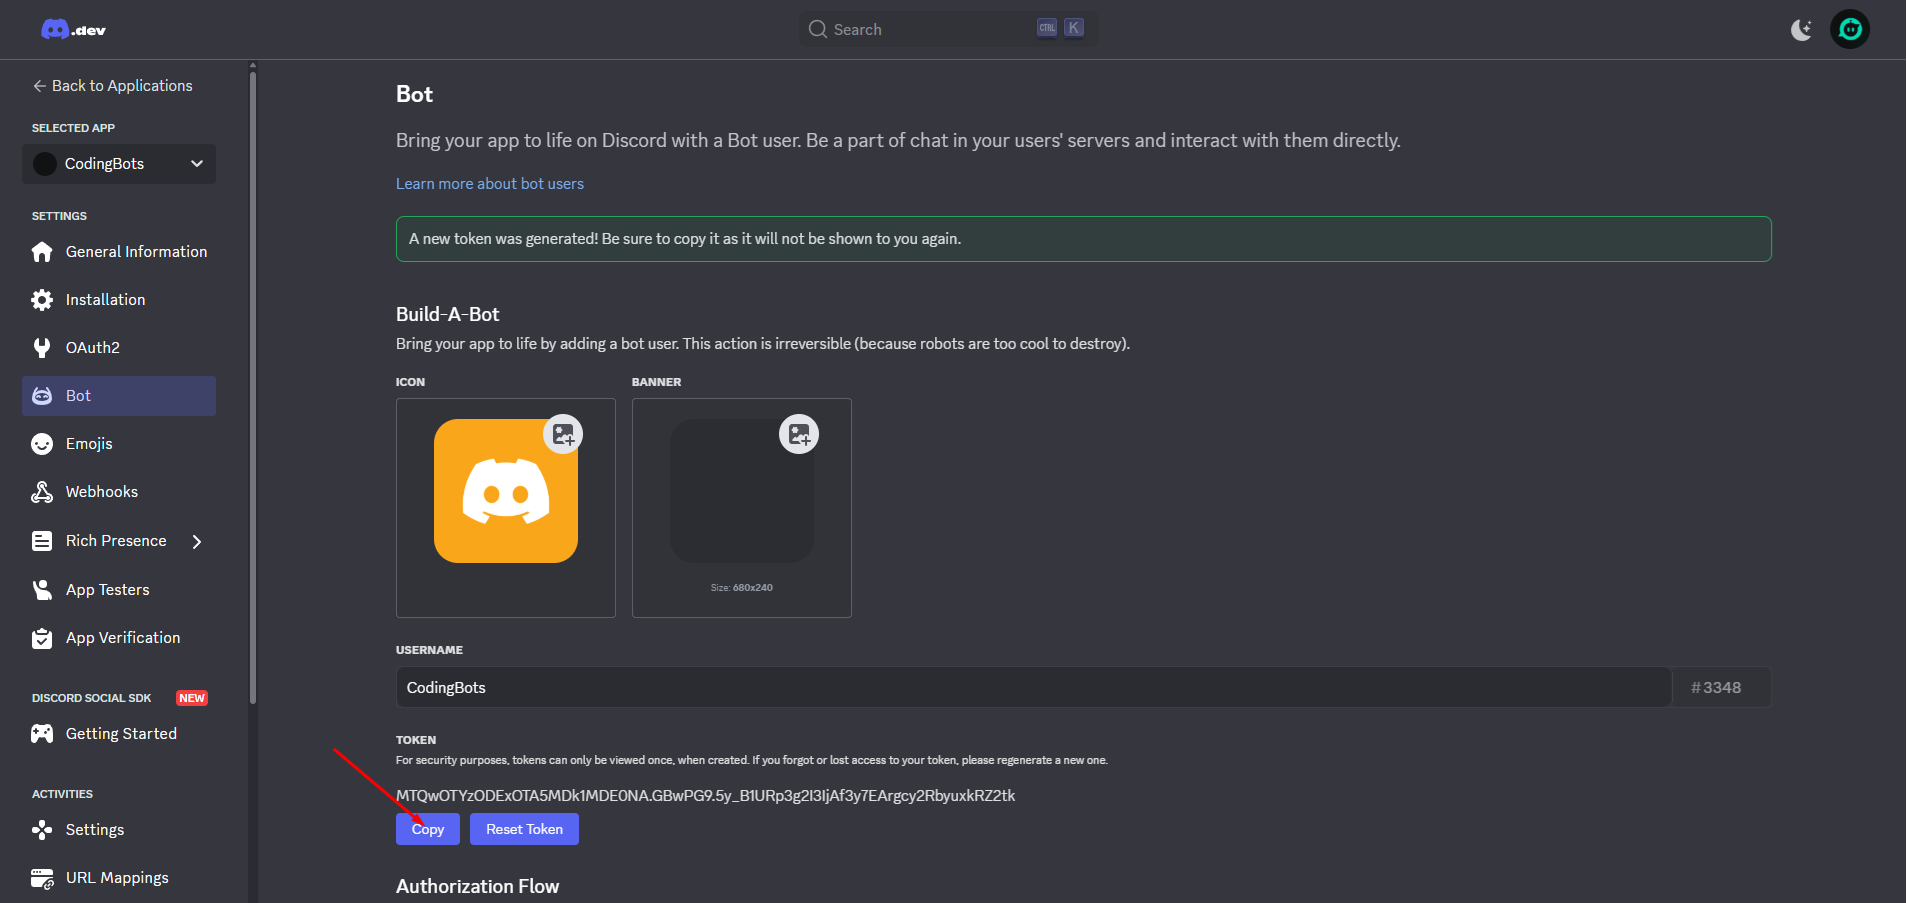Open the user avatar menu
Viewport: 1907px width, 903px height.
[1850, 30]
